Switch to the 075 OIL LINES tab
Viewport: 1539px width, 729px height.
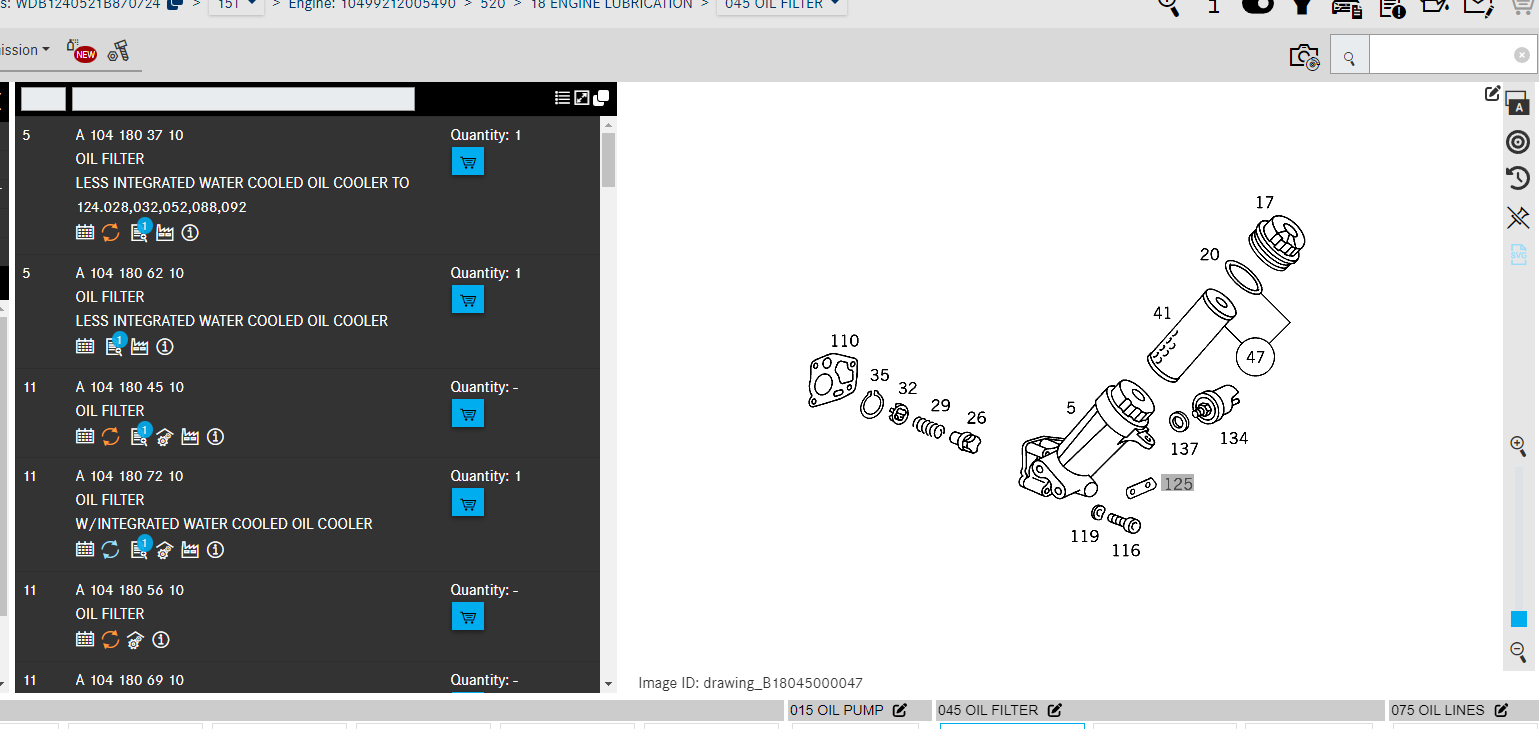tap(1448, 710)
